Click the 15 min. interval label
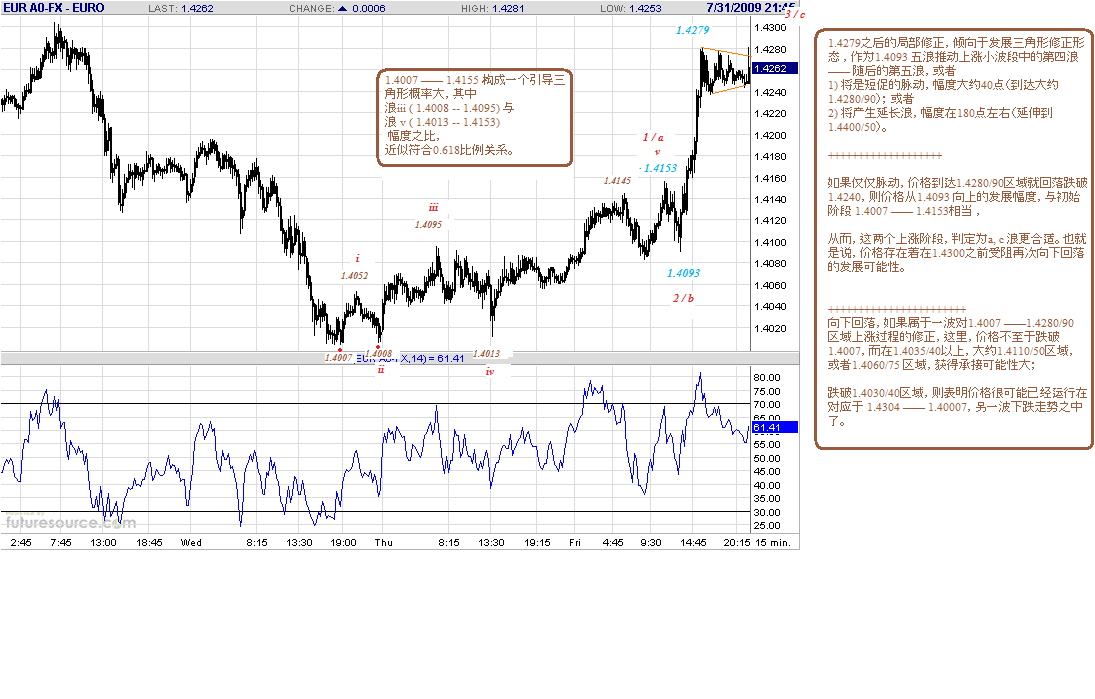This screenshot has height=699, width=1095. [x=774, y=543]
